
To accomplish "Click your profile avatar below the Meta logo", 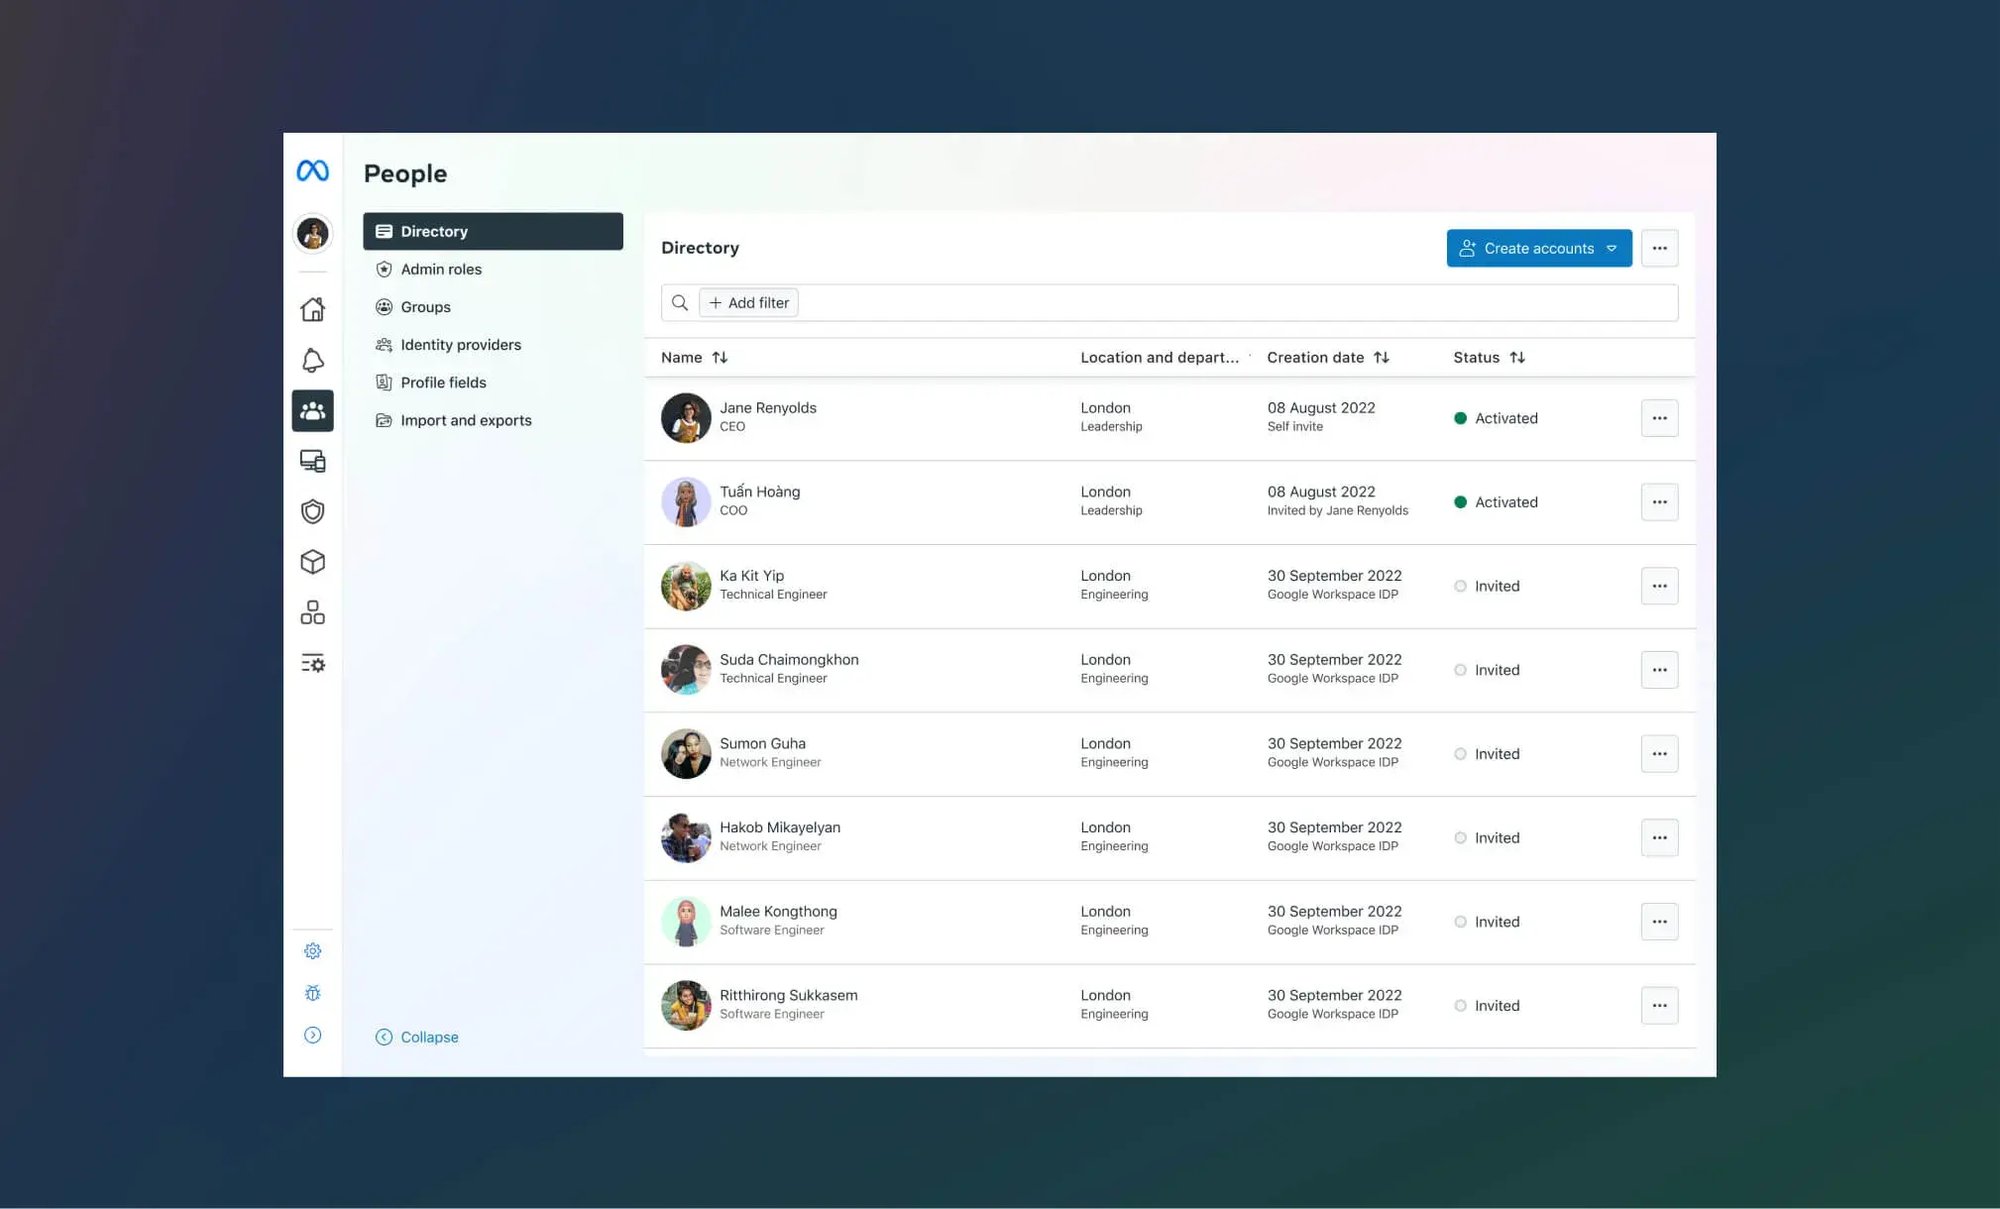I will [x=312, y=233].
